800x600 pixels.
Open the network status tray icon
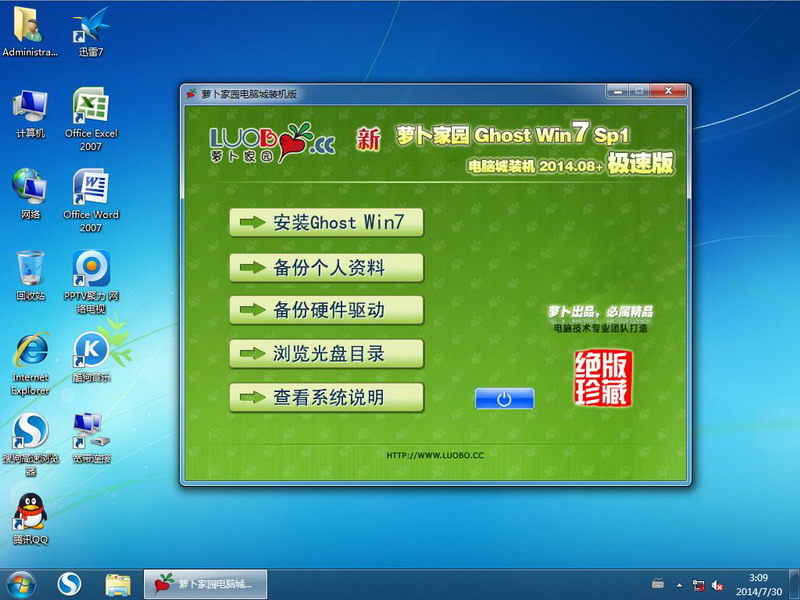[698, 585]
